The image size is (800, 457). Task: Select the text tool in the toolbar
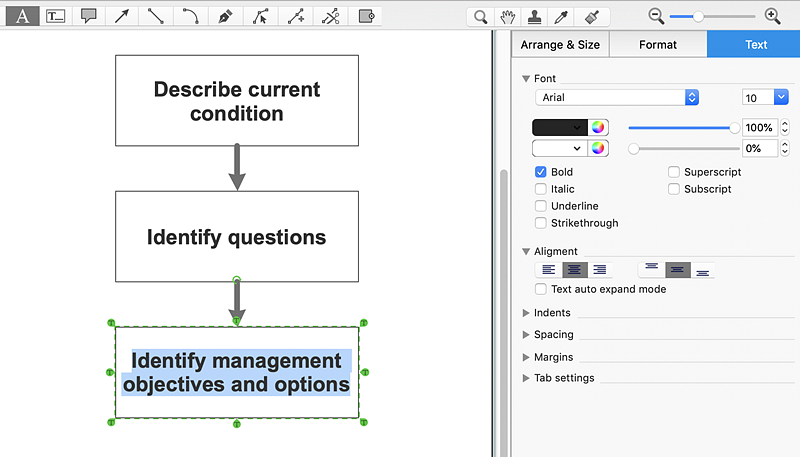[x=22, y=16]
